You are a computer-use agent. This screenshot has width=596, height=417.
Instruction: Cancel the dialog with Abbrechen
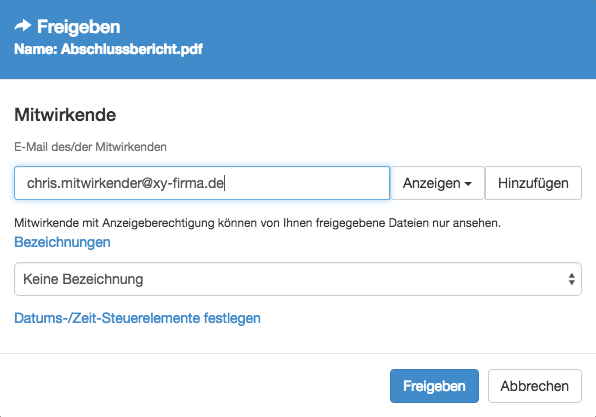534,386
